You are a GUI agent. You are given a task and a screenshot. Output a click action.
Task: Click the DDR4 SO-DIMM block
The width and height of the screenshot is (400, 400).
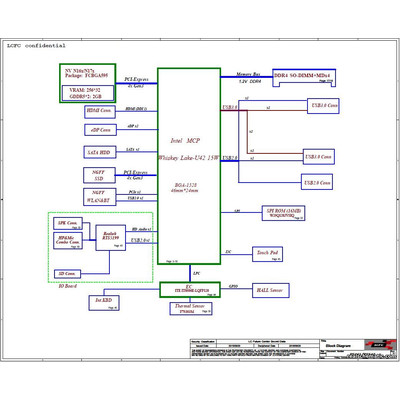click(304, 78)
